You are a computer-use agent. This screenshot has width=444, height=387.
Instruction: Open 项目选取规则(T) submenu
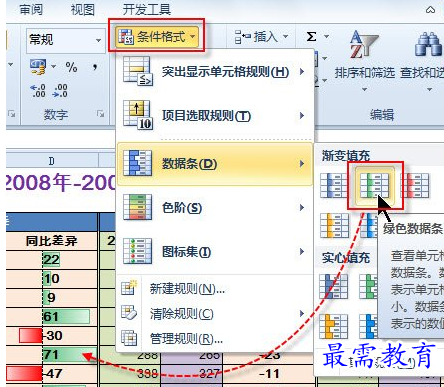click(214, 116)
